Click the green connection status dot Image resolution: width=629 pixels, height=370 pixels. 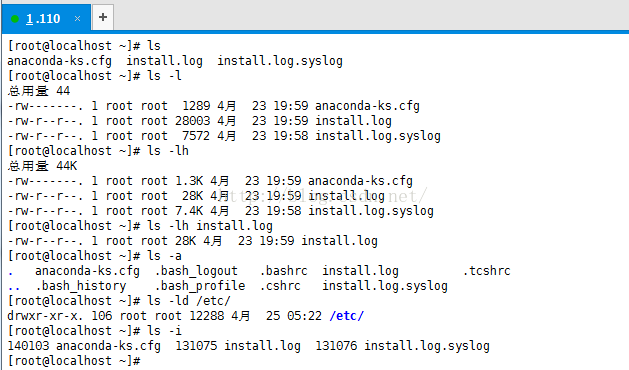15,19
